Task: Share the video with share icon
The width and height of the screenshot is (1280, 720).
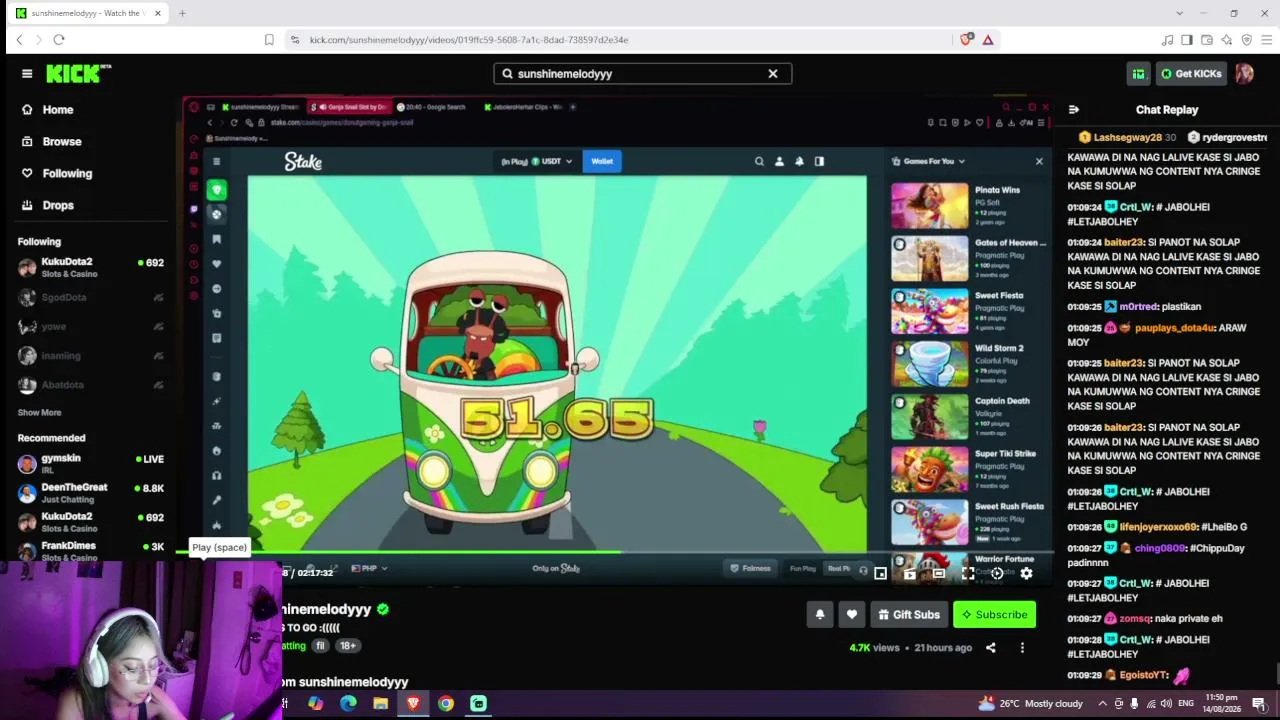Action: tap(991, 648)
